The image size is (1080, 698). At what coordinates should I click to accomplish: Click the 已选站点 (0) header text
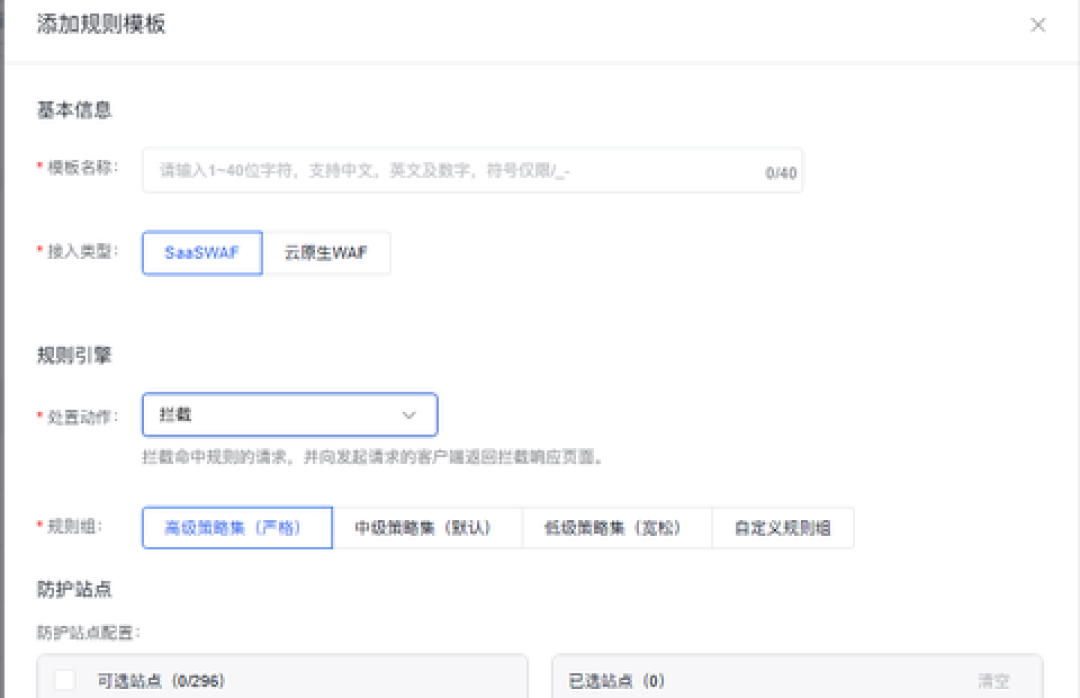616,681
